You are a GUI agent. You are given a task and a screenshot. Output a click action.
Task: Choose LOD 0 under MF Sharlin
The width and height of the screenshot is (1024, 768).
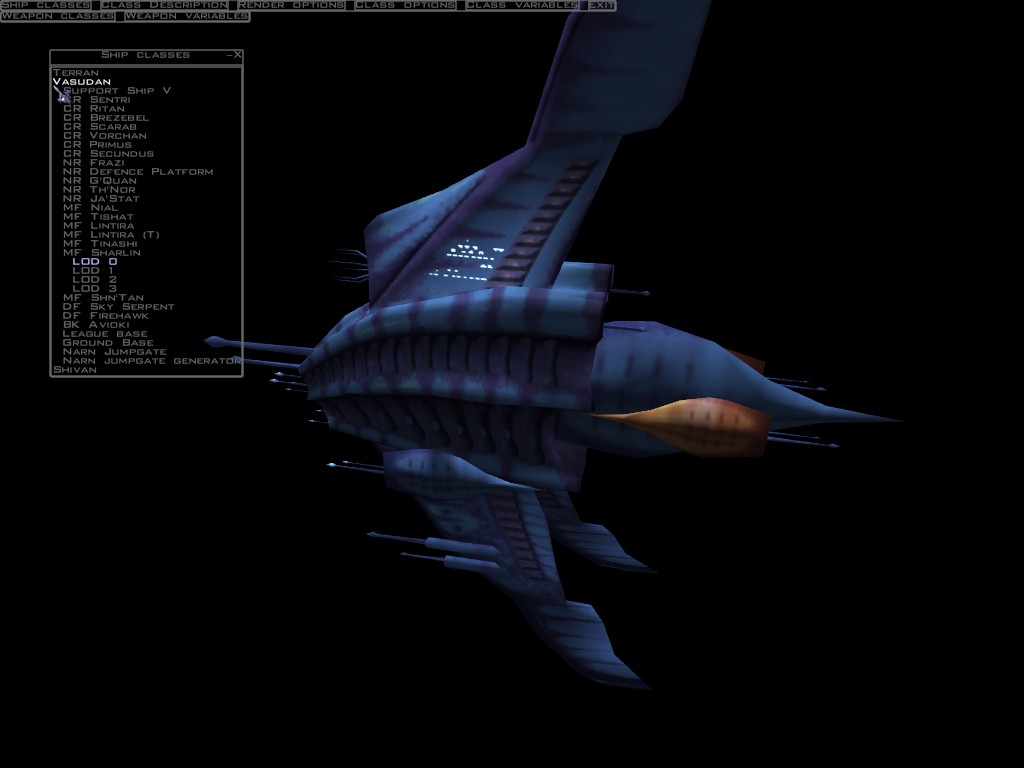click(95, 261)
